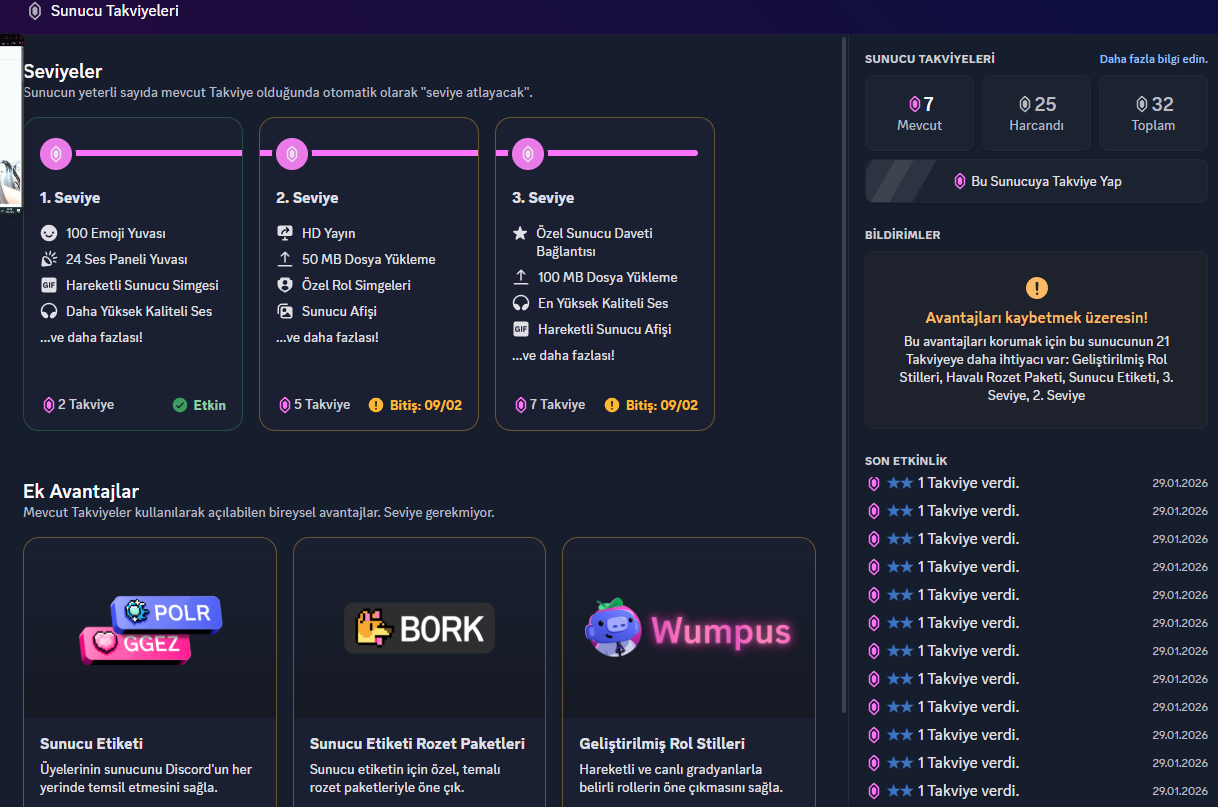Click the BİLDİRİMLER section label
This screenshot has height=807, width=1218.
(902, 235)
